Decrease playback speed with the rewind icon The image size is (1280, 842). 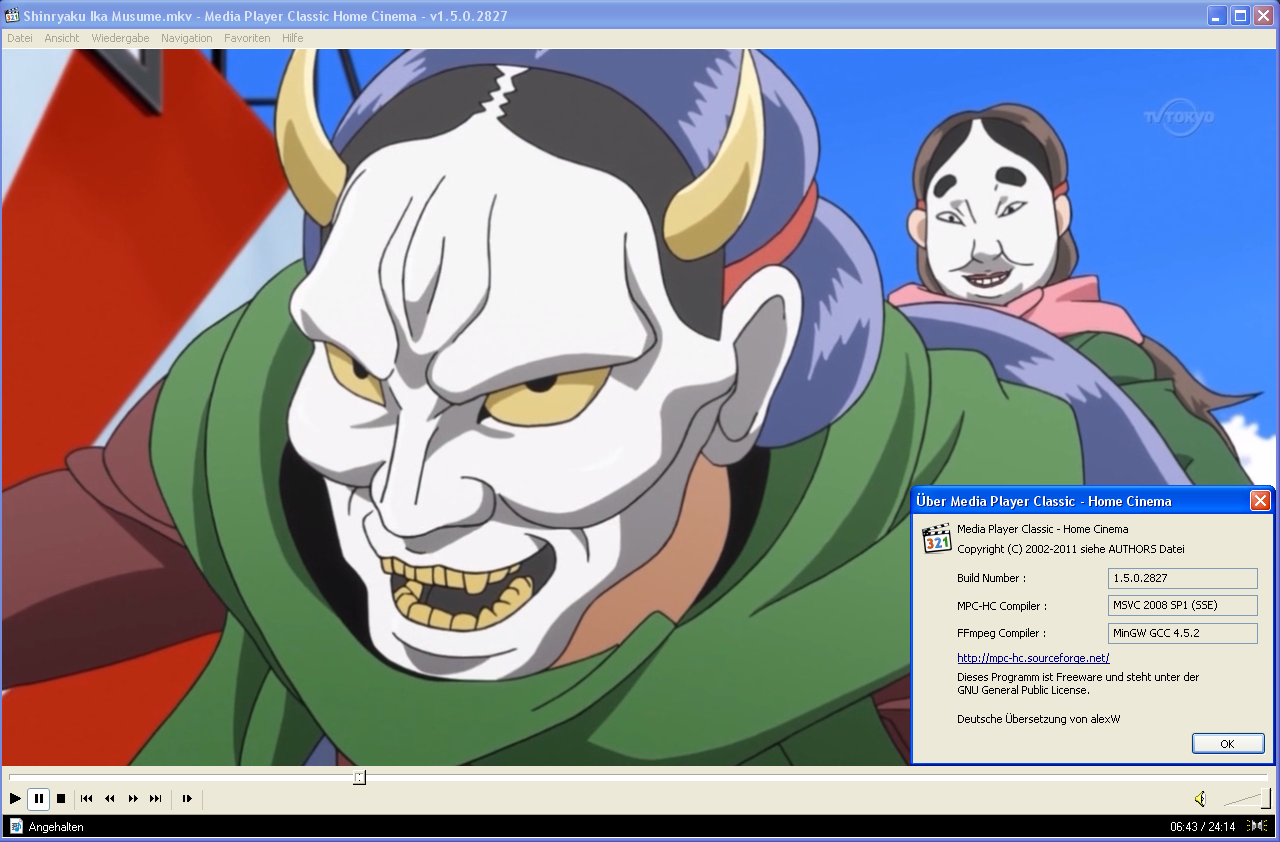click(x=110, y=798)
